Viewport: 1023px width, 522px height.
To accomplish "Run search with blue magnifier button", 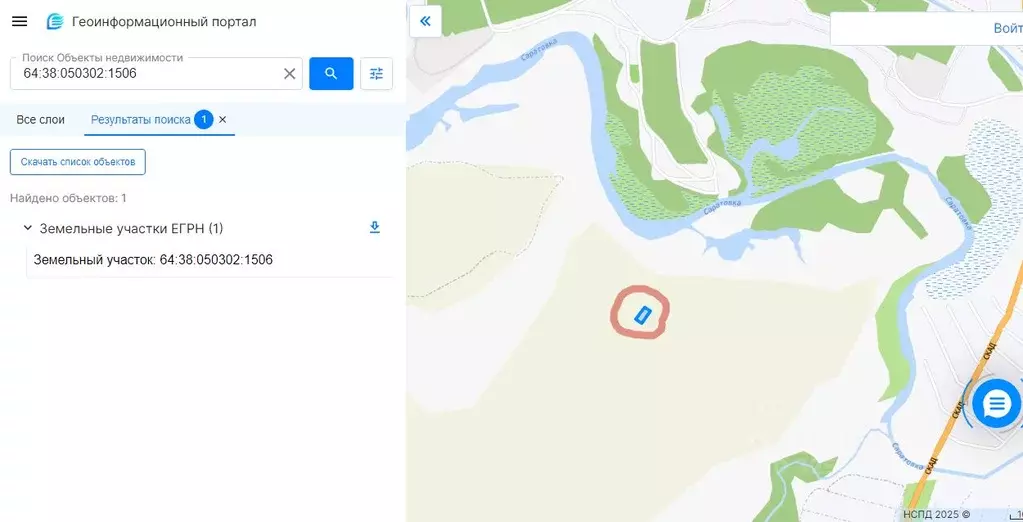I will click(x=331, y=74).
